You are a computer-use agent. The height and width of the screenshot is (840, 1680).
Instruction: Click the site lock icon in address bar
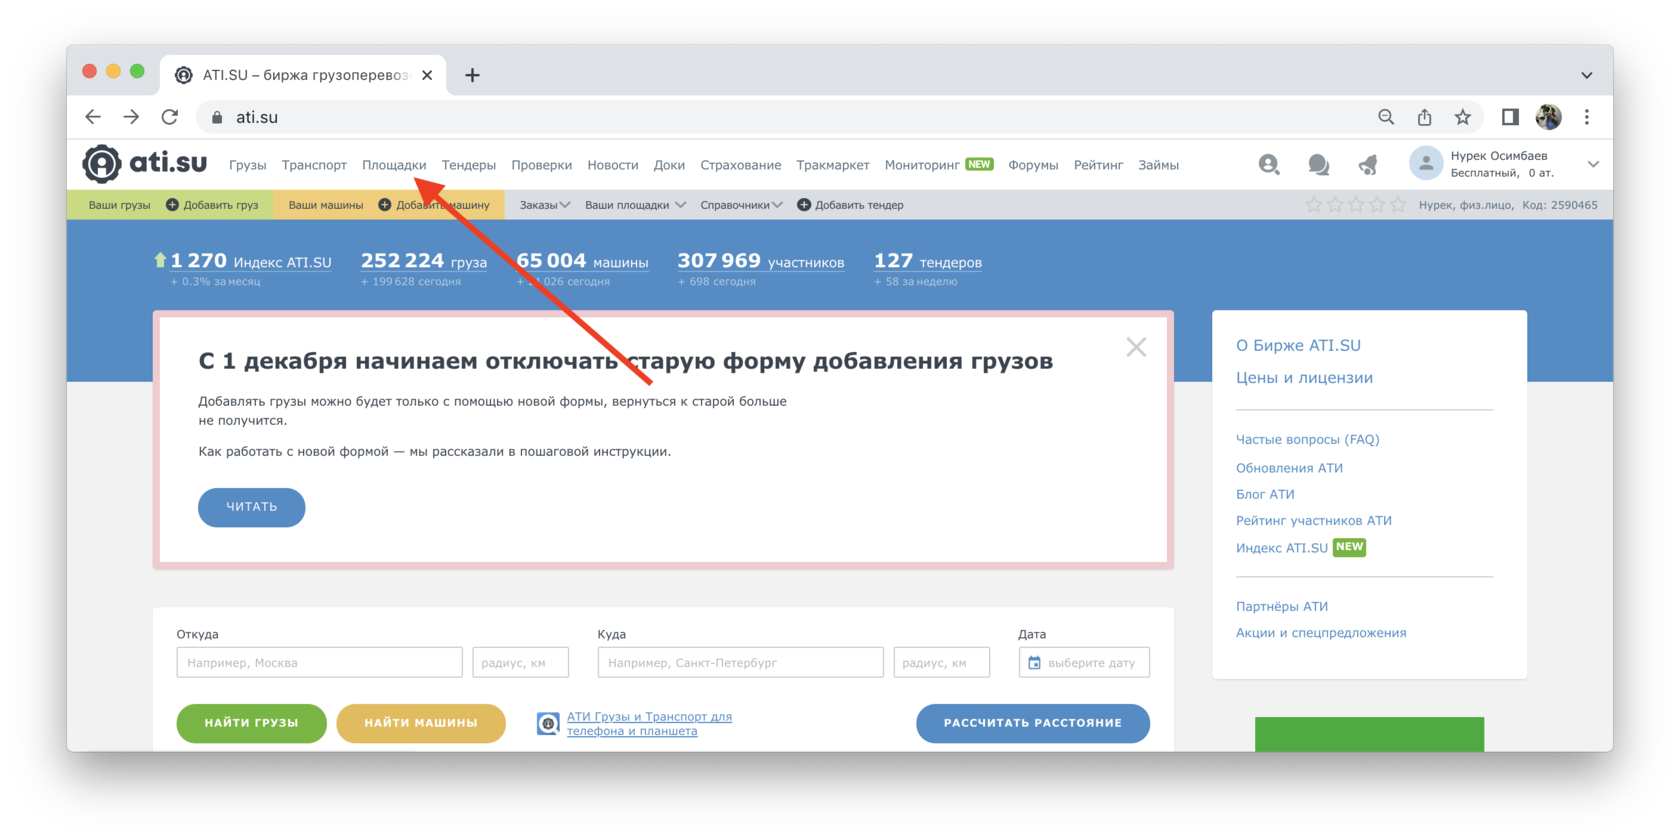coord(217,117)
